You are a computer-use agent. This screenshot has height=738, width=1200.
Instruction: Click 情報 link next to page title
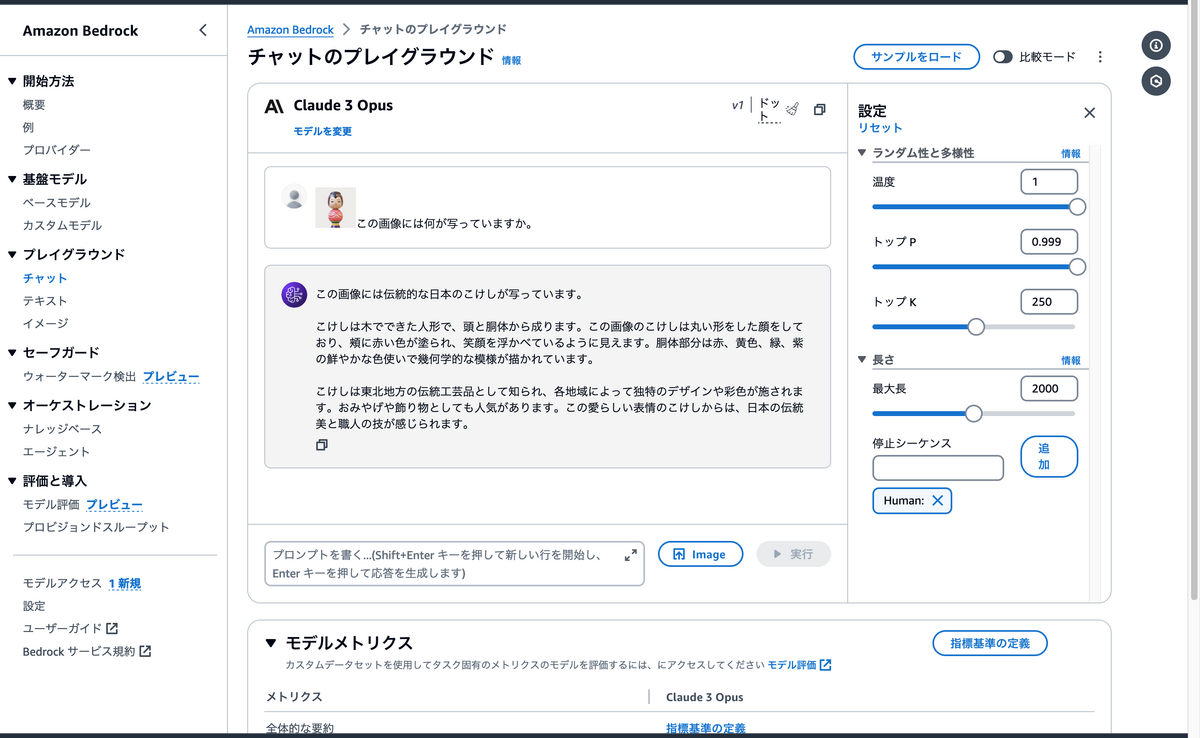point(511,60)
